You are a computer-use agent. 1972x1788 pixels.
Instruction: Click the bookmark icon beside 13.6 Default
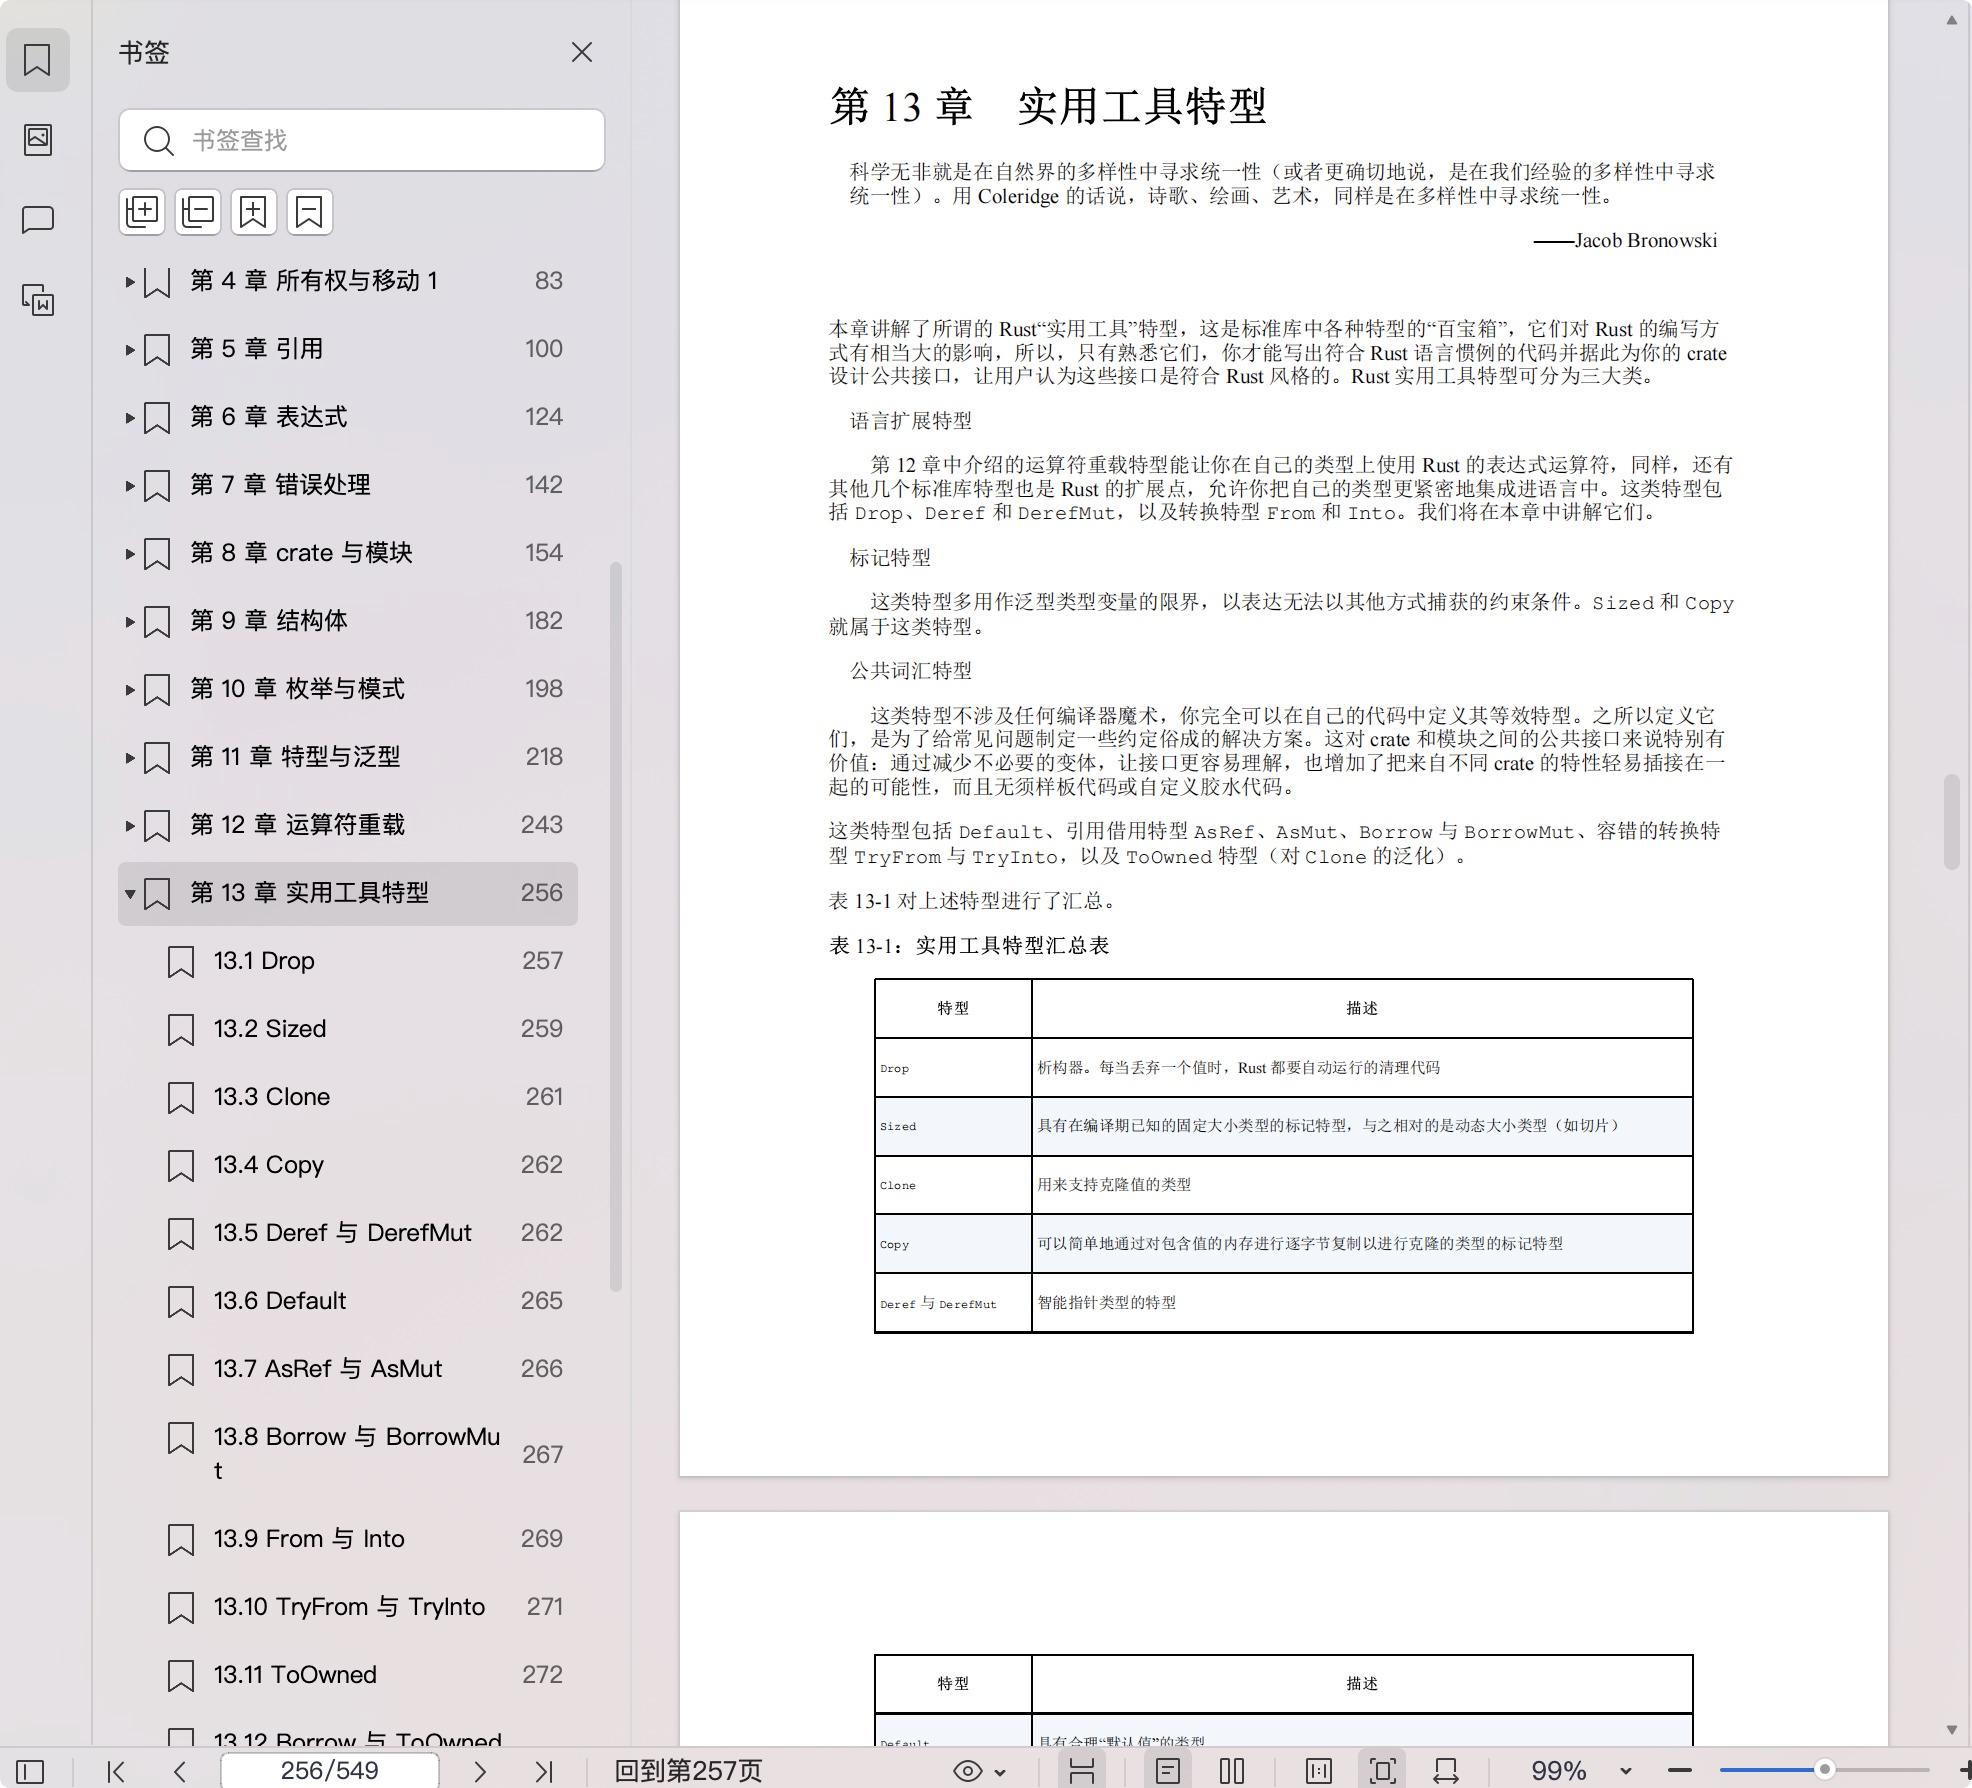pos(181,1302)
